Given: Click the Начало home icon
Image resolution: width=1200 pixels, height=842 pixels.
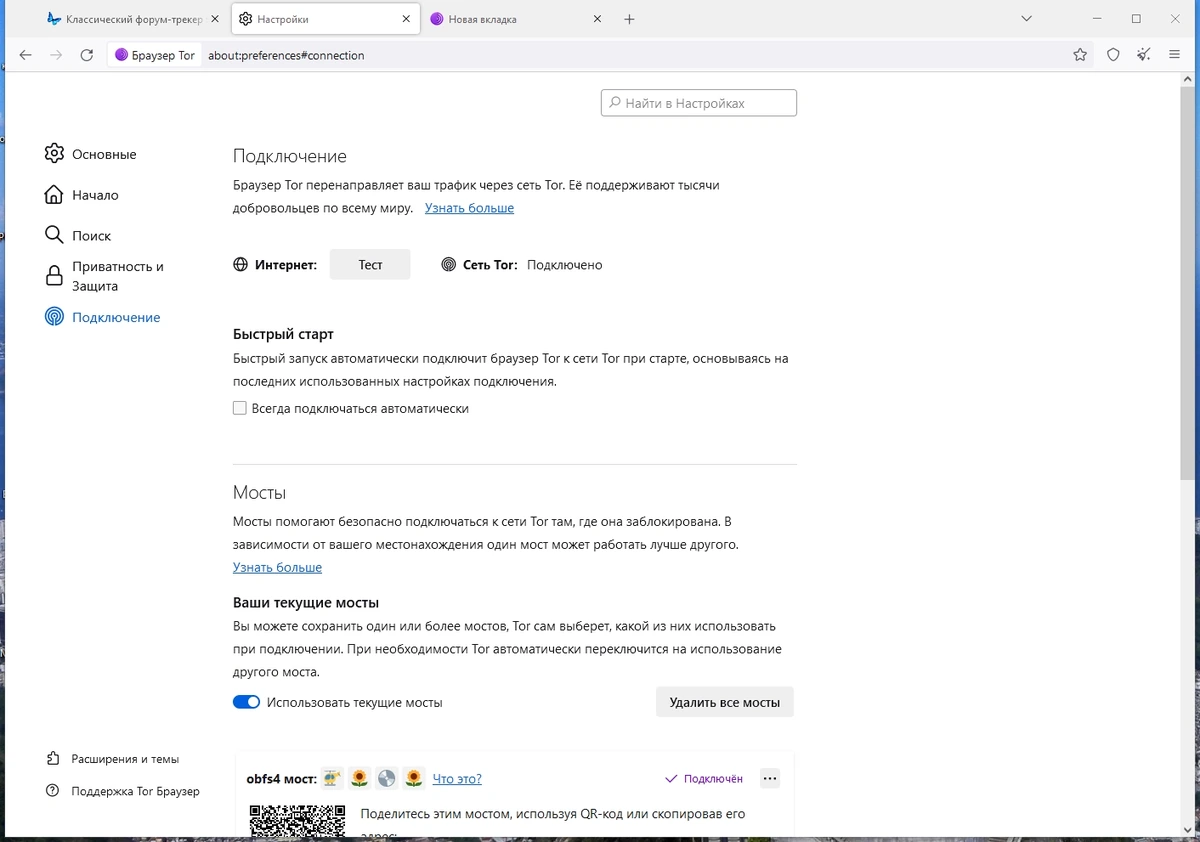Looking at the screenshot, I should coord(54,194).
